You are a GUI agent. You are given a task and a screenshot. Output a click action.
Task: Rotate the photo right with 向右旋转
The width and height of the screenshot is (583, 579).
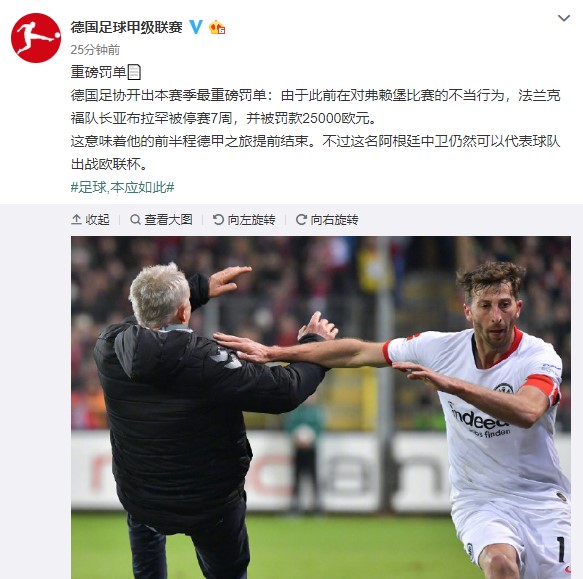point(327,219)
